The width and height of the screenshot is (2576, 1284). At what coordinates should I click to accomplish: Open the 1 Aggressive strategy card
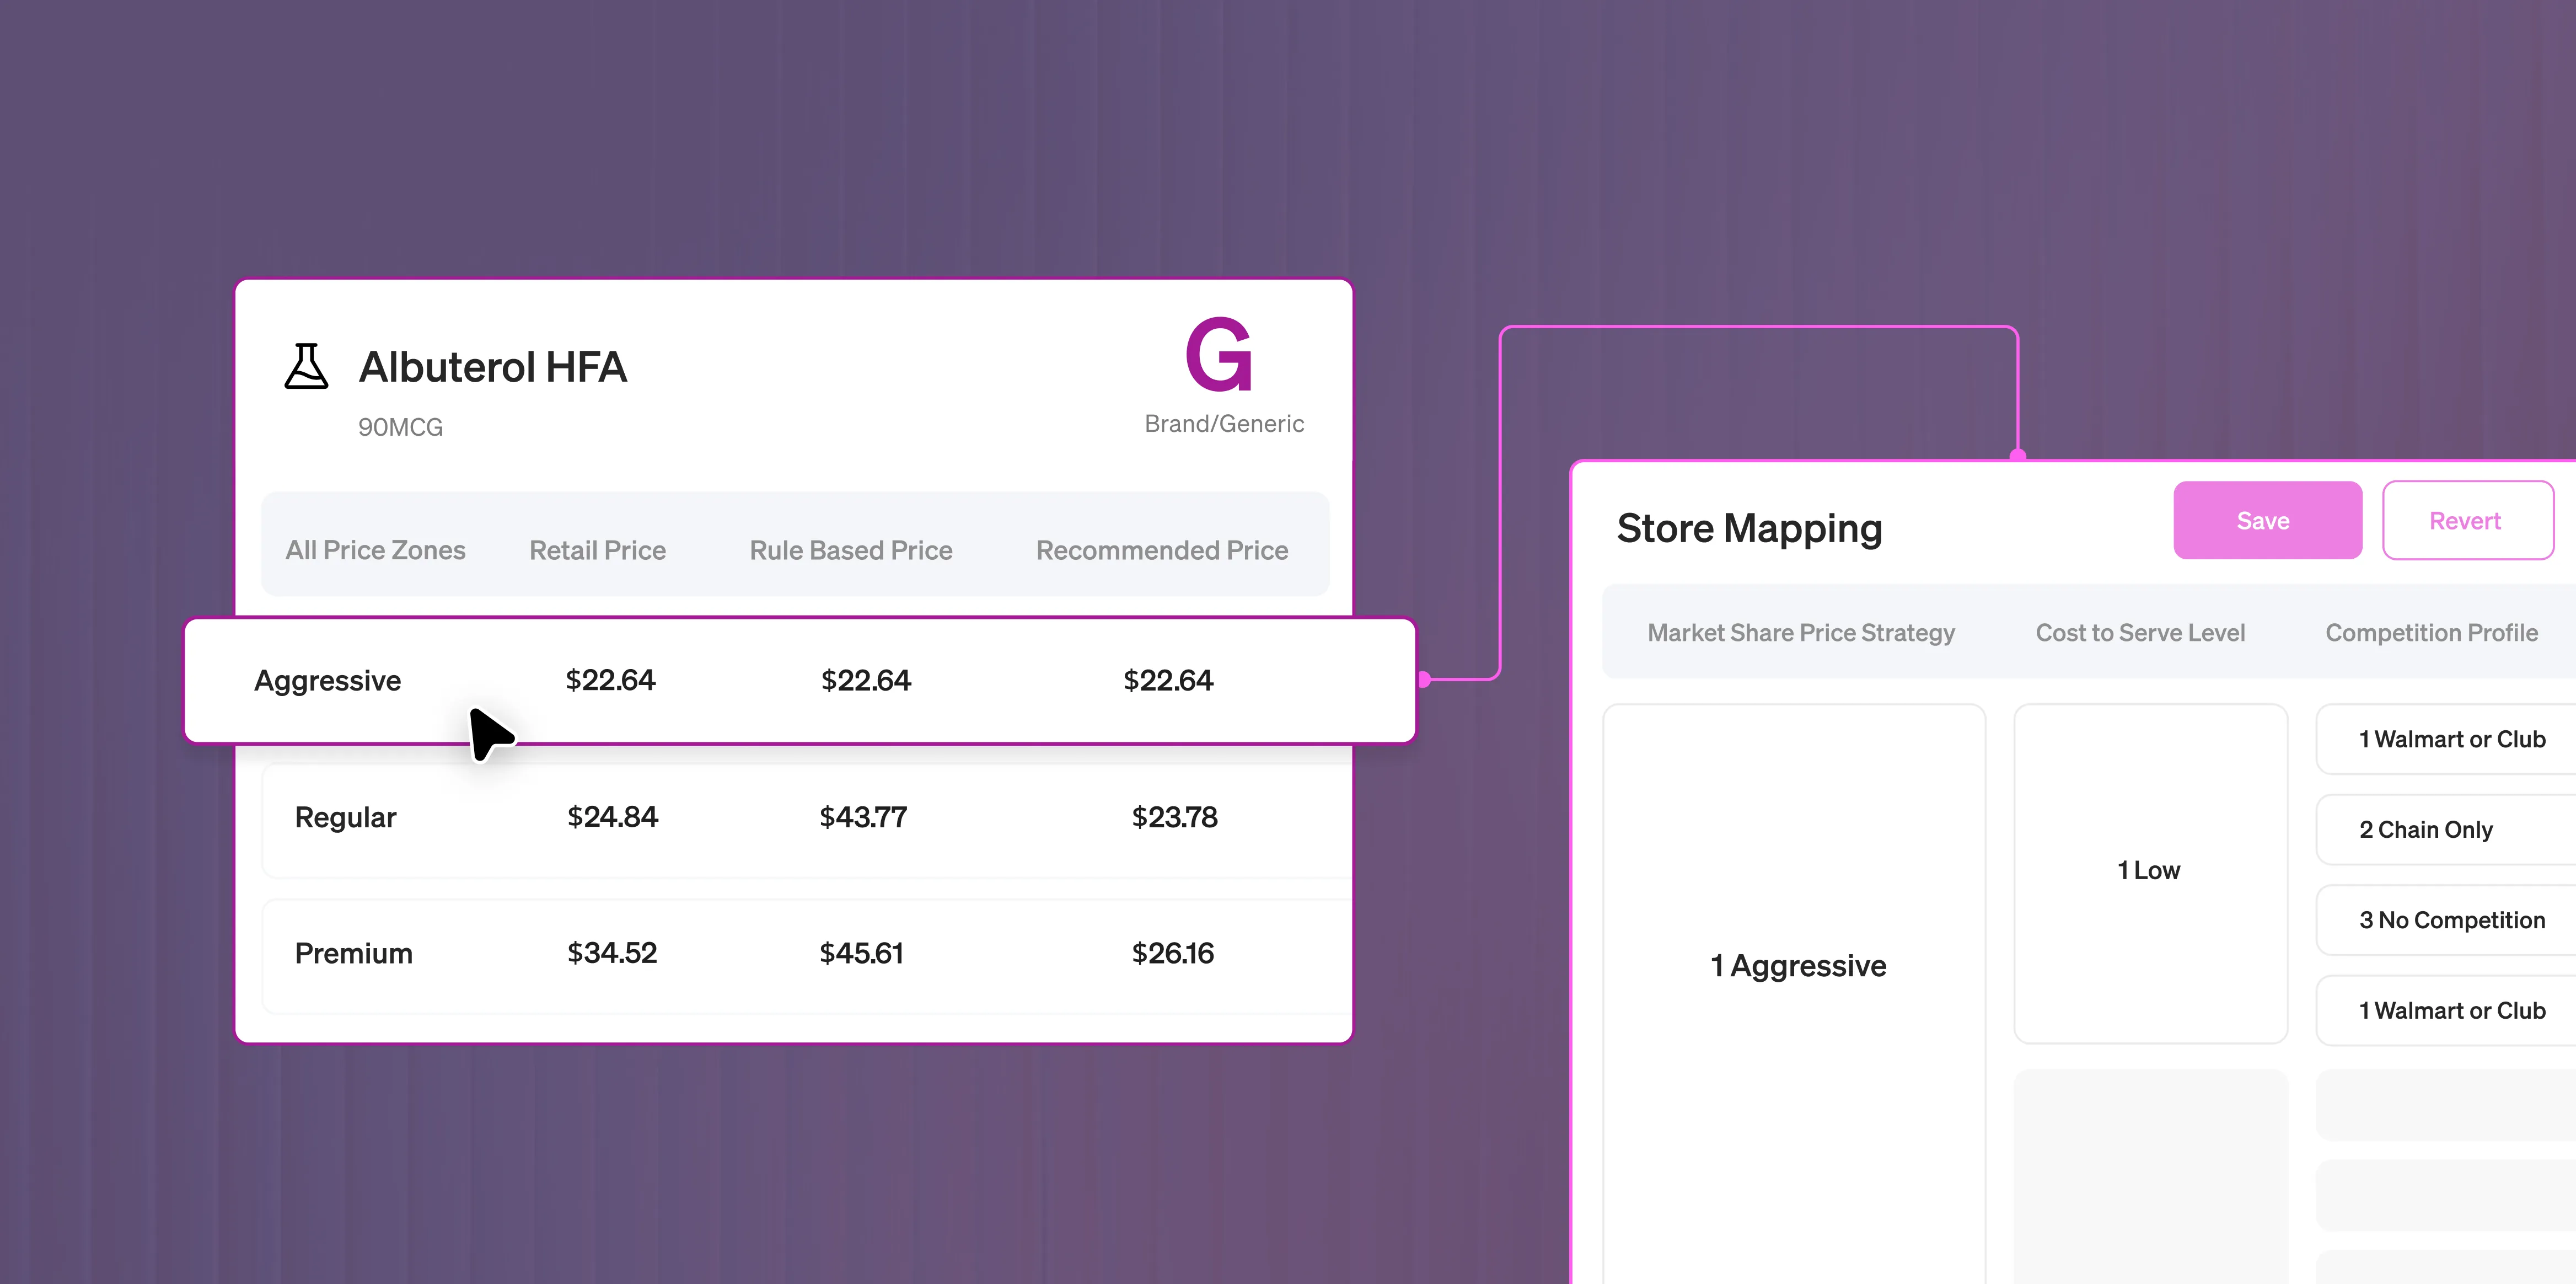1797,966
